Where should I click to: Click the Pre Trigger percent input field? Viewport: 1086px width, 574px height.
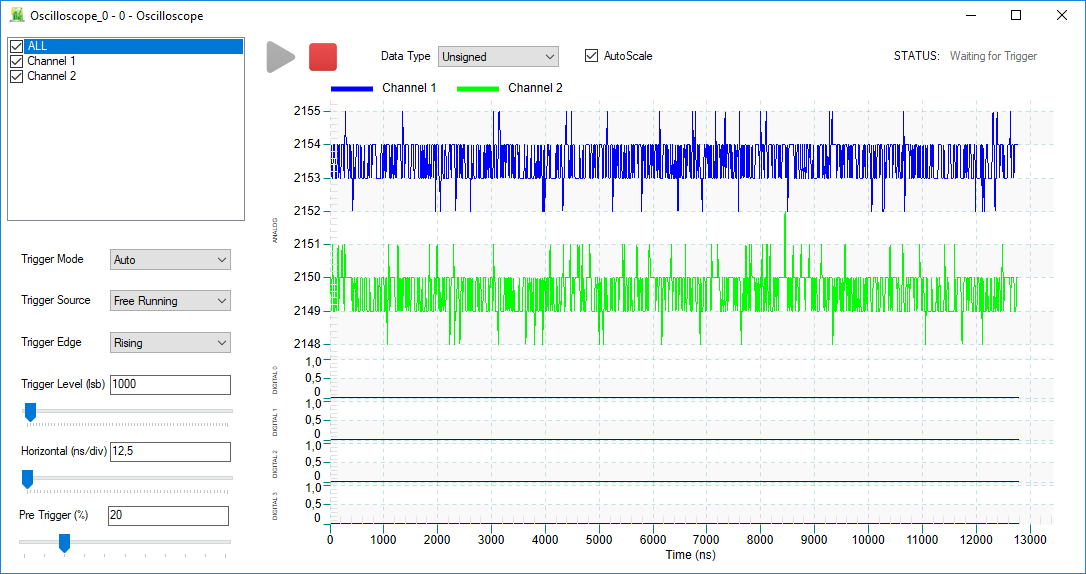click(168, 515)
